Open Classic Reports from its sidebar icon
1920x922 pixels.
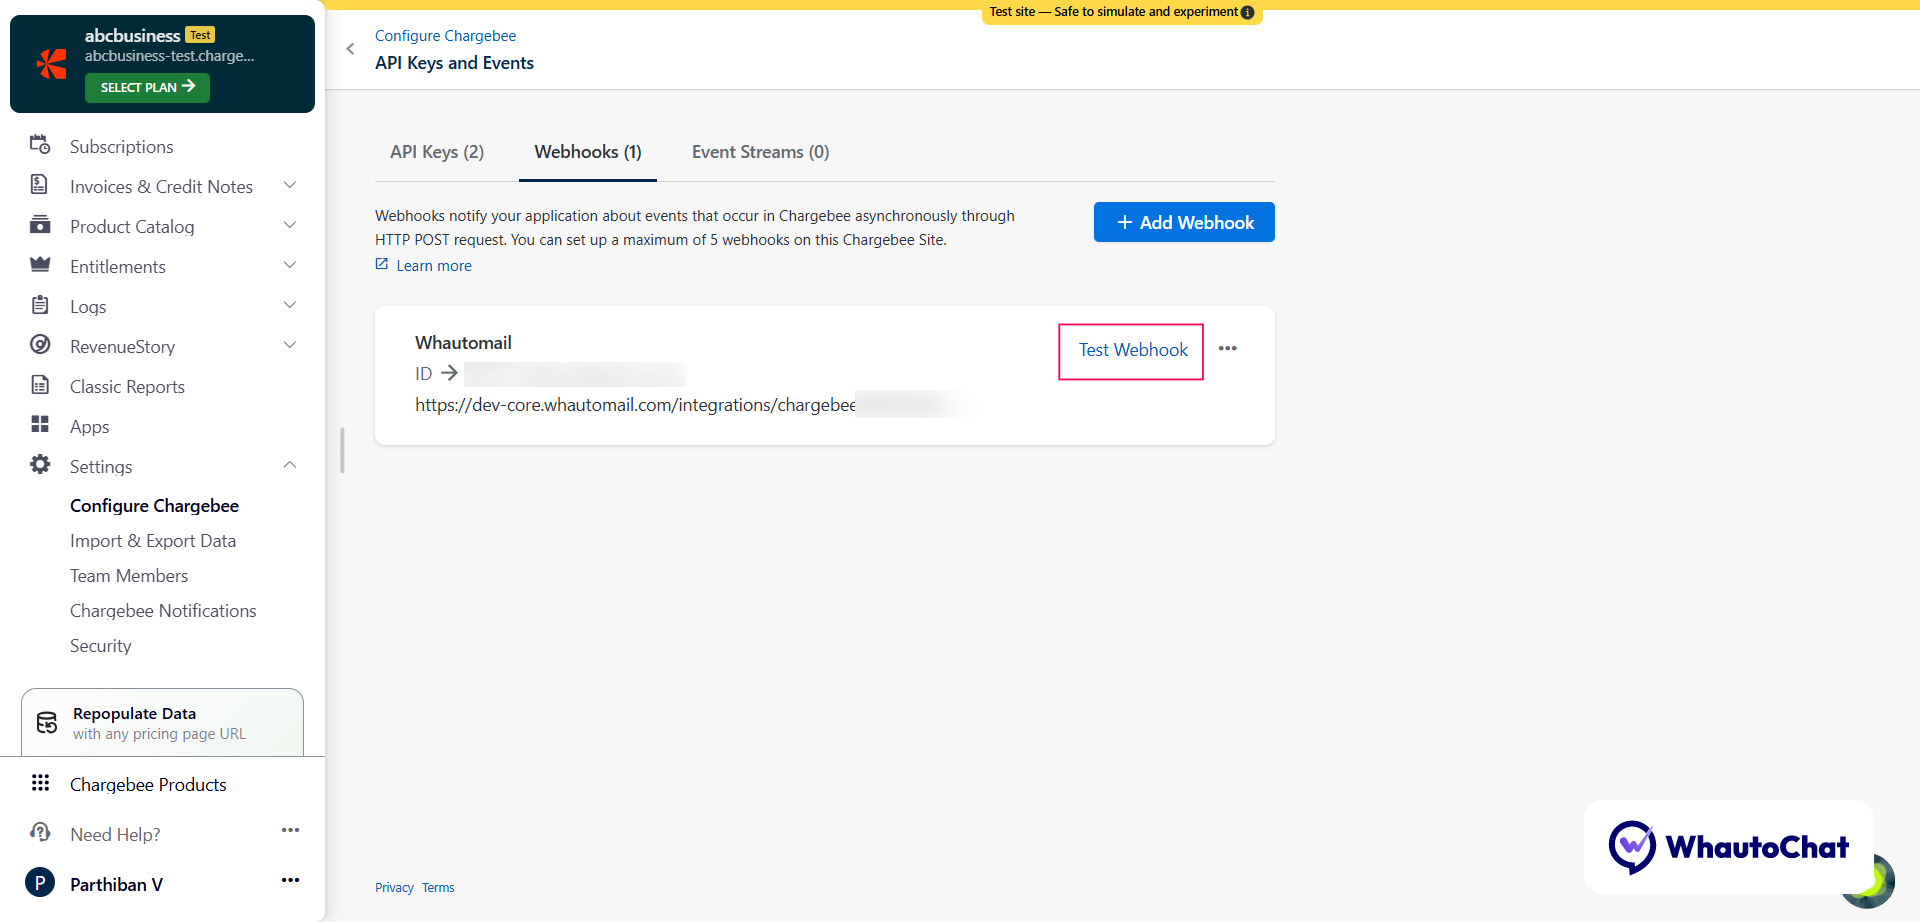(x=40, y=385)
